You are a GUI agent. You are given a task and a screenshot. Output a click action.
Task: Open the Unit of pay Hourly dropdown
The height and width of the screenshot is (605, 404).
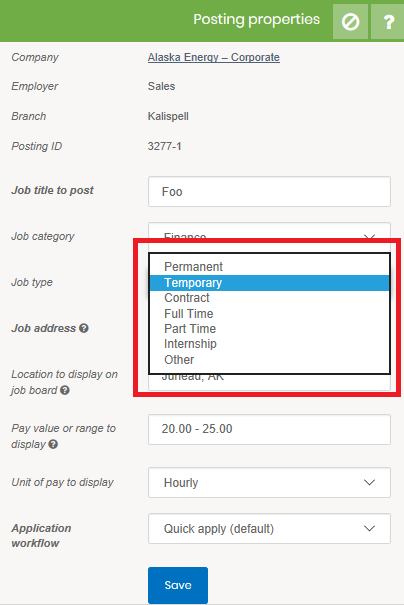[269, 483]
